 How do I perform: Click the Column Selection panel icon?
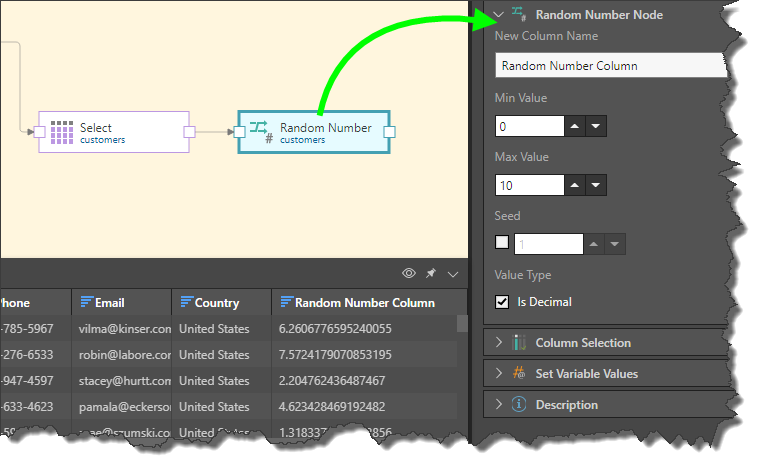[x=519, y=343]
